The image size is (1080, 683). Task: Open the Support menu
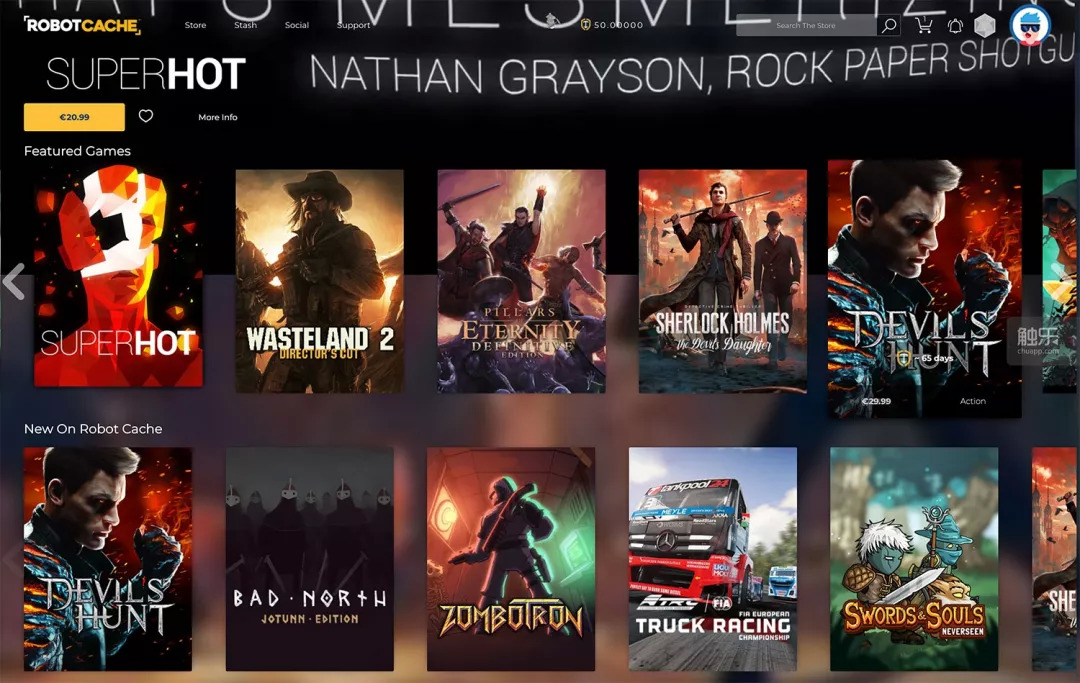(353, 25)
